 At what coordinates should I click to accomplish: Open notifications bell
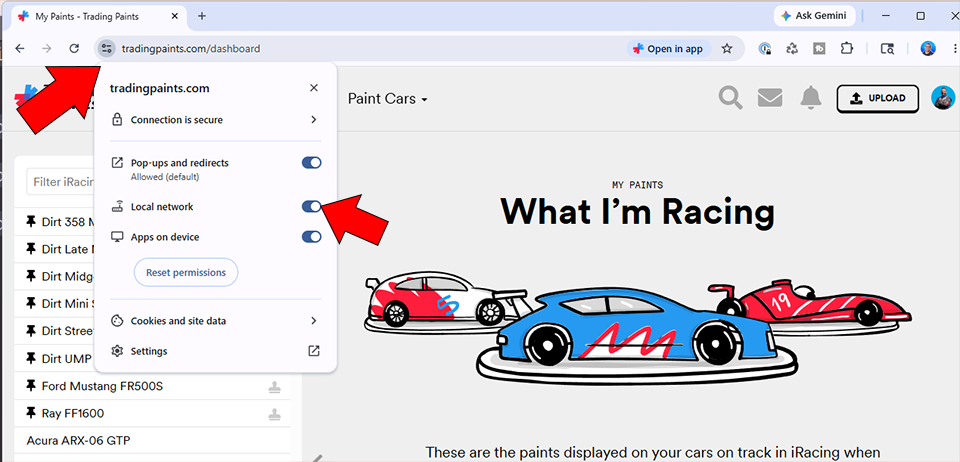point(811,98)
